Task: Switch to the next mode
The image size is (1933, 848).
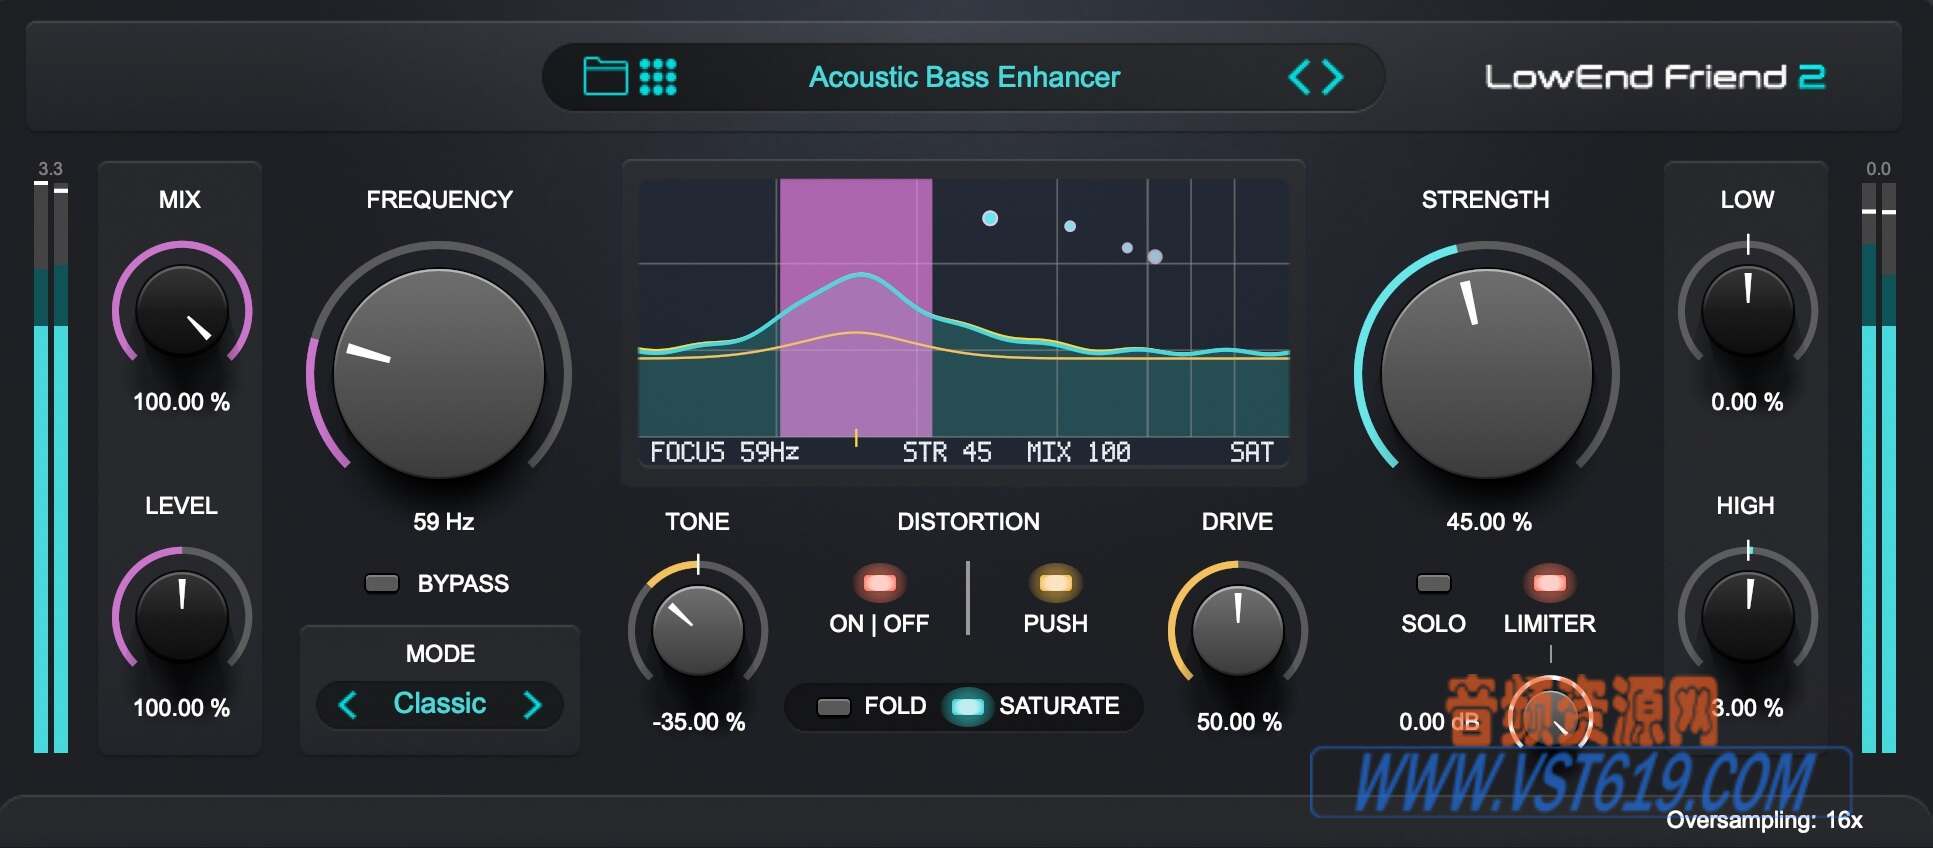Action: (x=532, y=705)
